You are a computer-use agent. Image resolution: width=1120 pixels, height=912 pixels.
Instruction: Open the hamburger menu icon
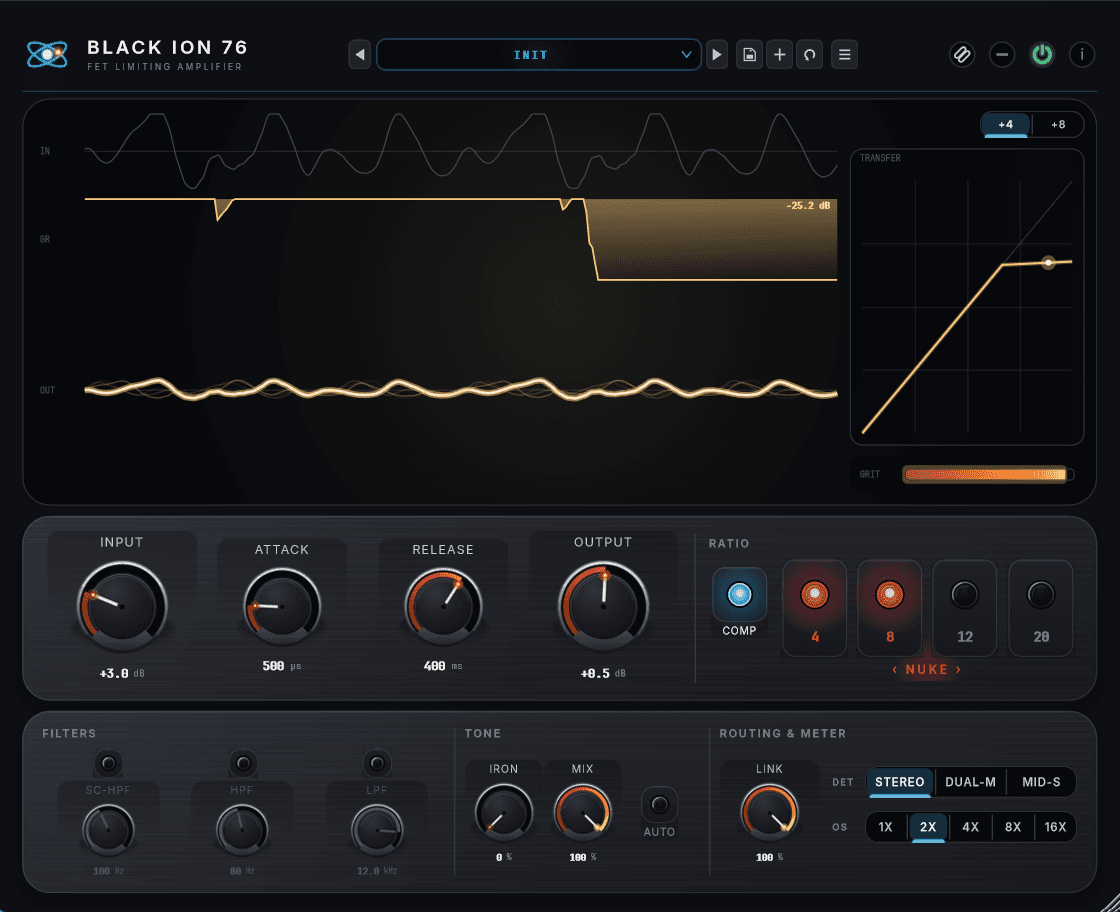(844, 54)
